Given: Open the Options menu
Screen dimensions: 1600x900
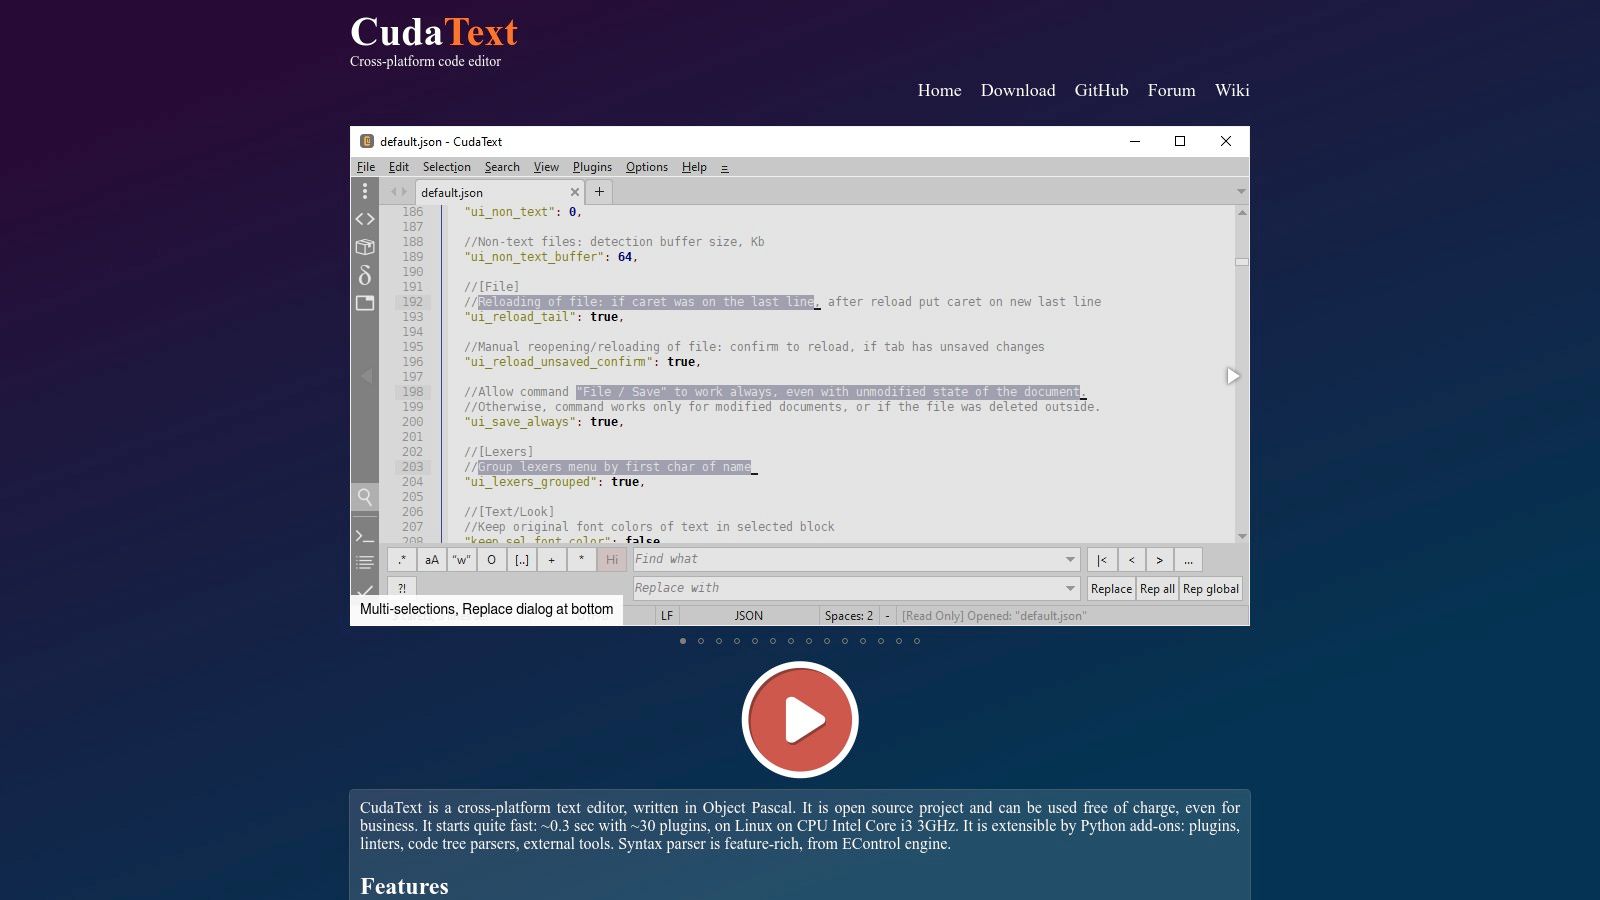Looking at the screenshot, I should pyautogui.click(x=647, y=167).
